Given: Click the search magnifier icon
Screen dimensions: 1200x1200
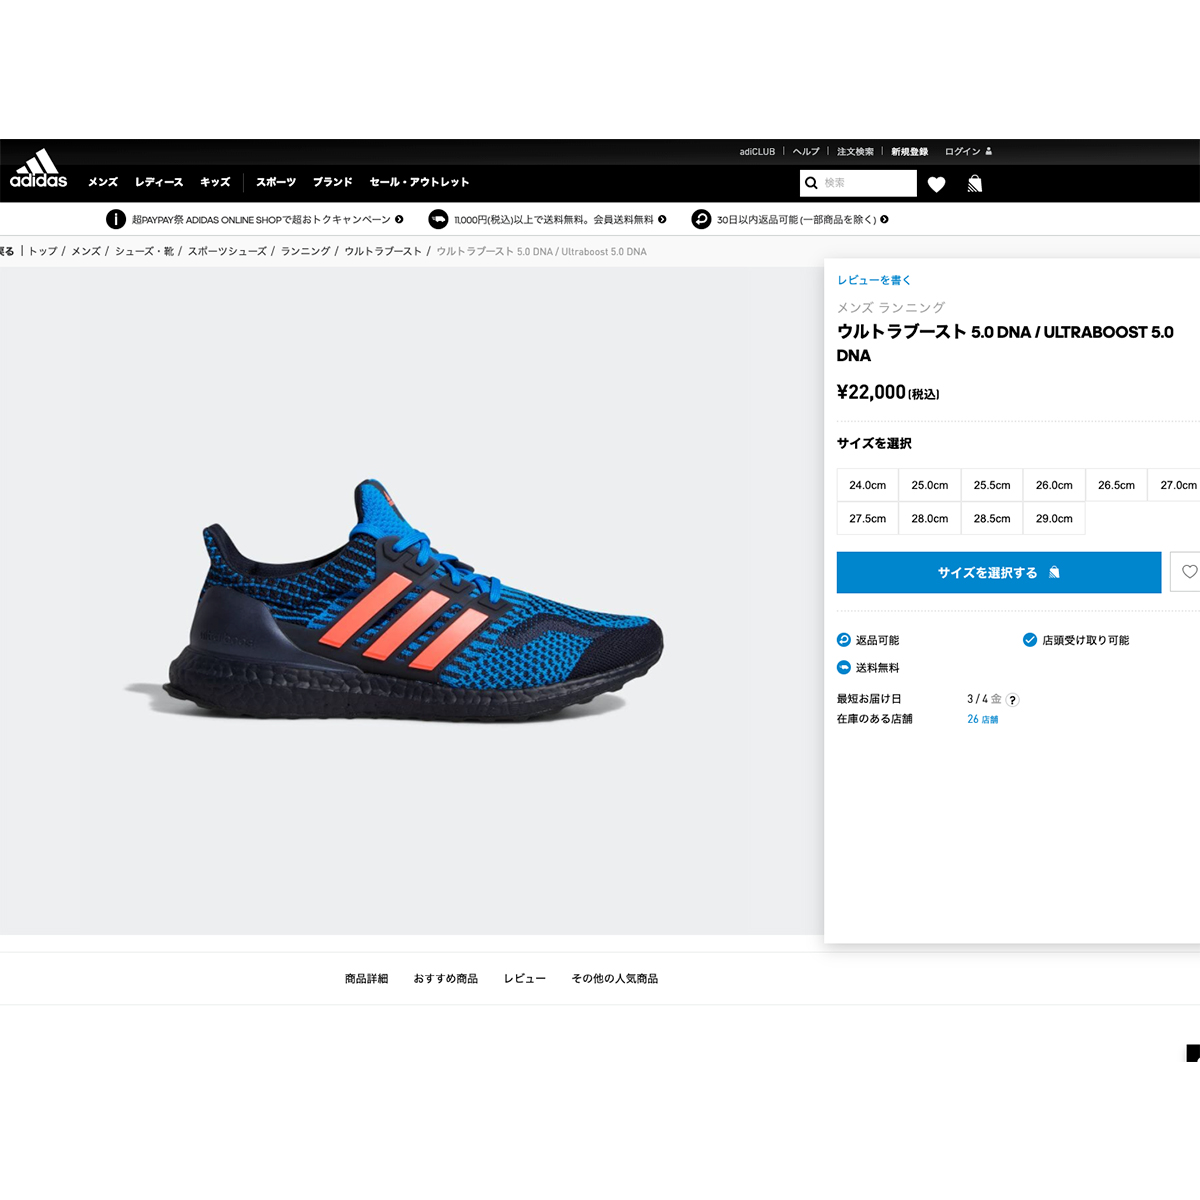Looking at the screenshot, I should pos(811,183).
